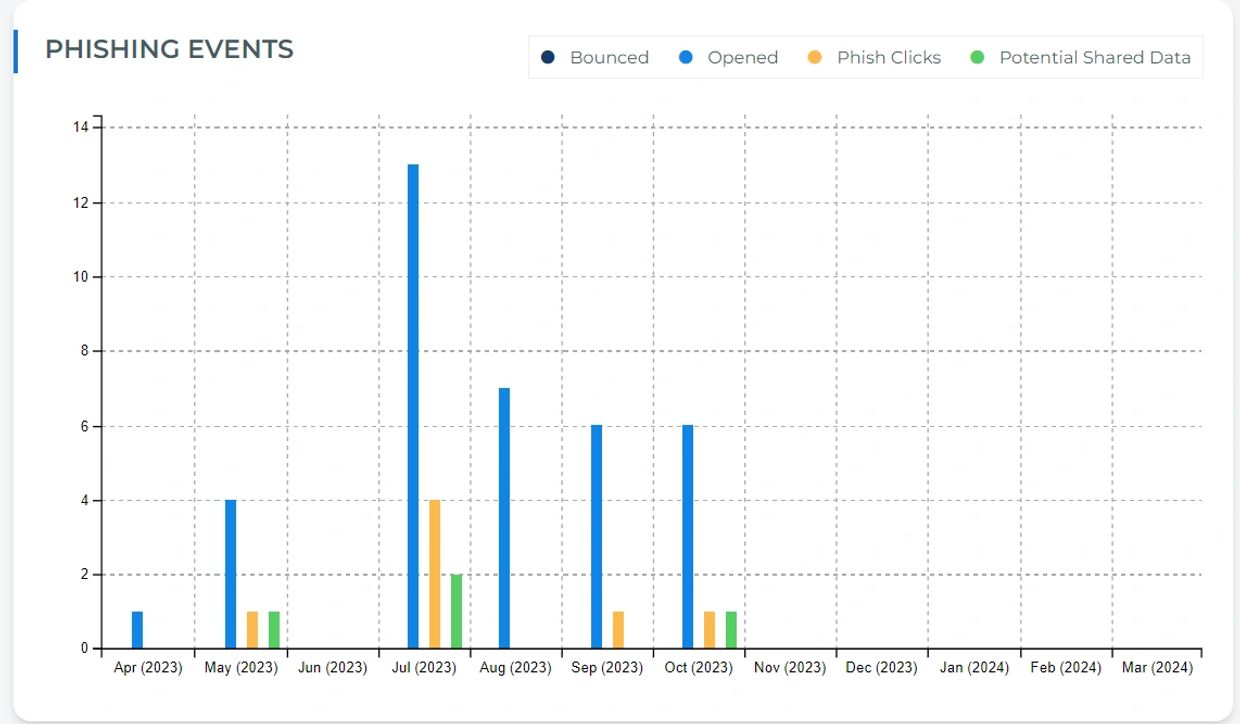
Task: Click the April 2023 Opened bar
Action: 137,630
